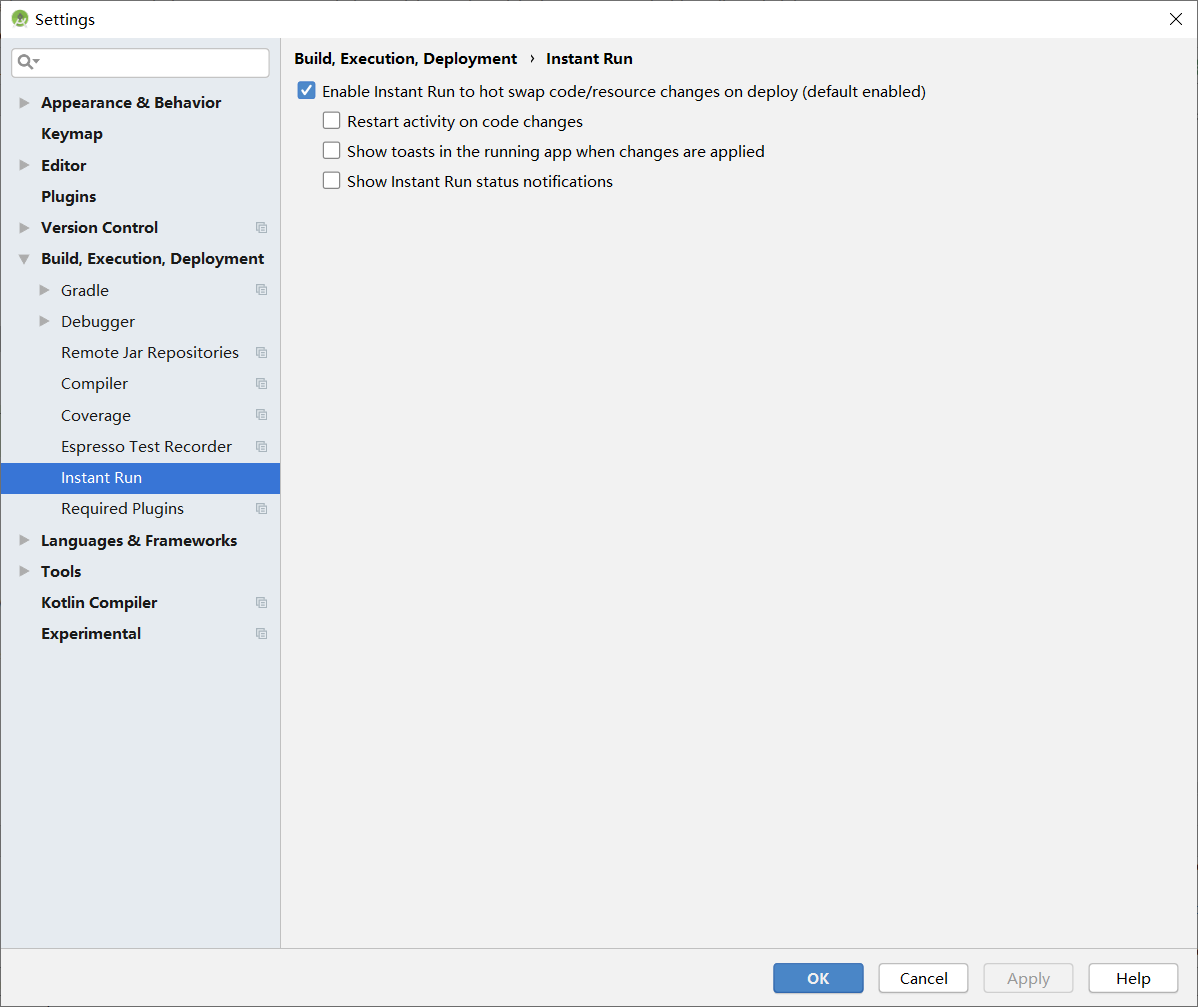Screen dimensions: 1198x1007
Task: Enable Show toasts in the running app
Action: (331, 151)
